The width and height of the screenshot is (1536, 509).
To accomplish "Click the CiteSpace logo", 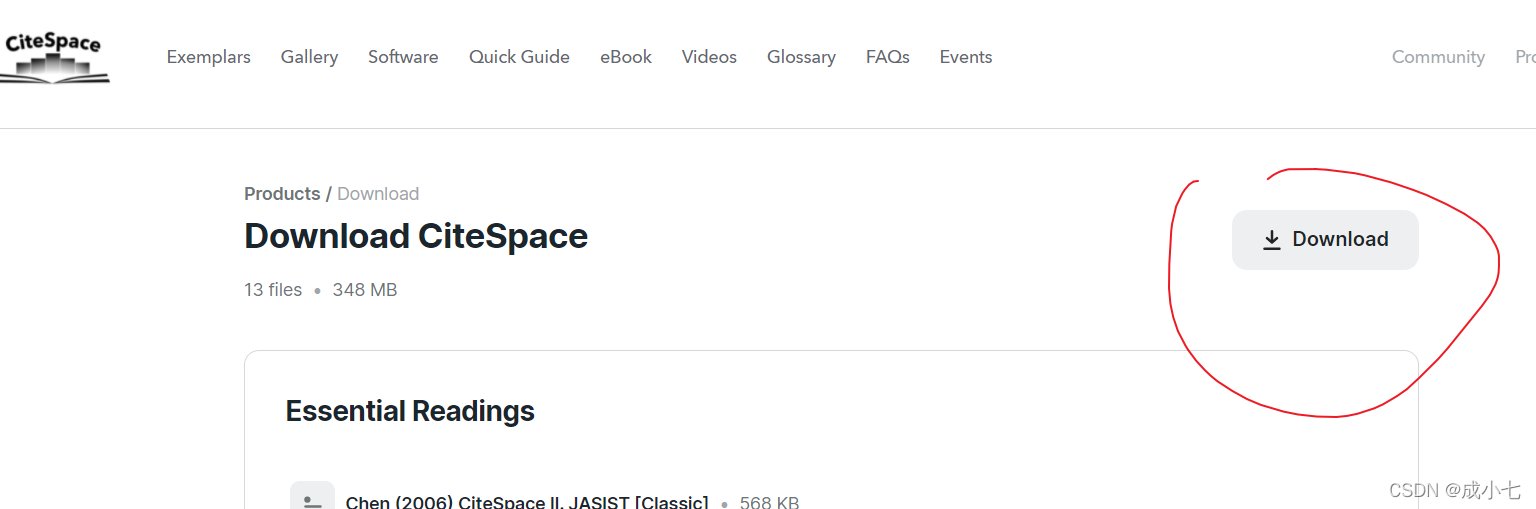I will [54, 57].
